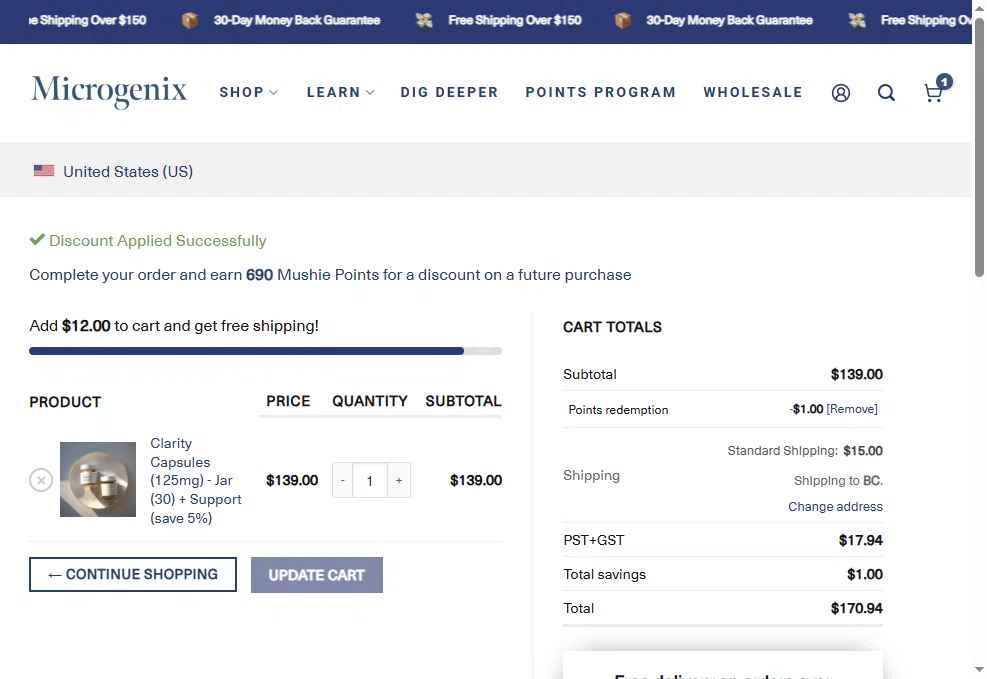This screenshot has height=679, width=987.
Task: Click the CONTINUE SHOPPING button
Action: (x=133, y=575)
